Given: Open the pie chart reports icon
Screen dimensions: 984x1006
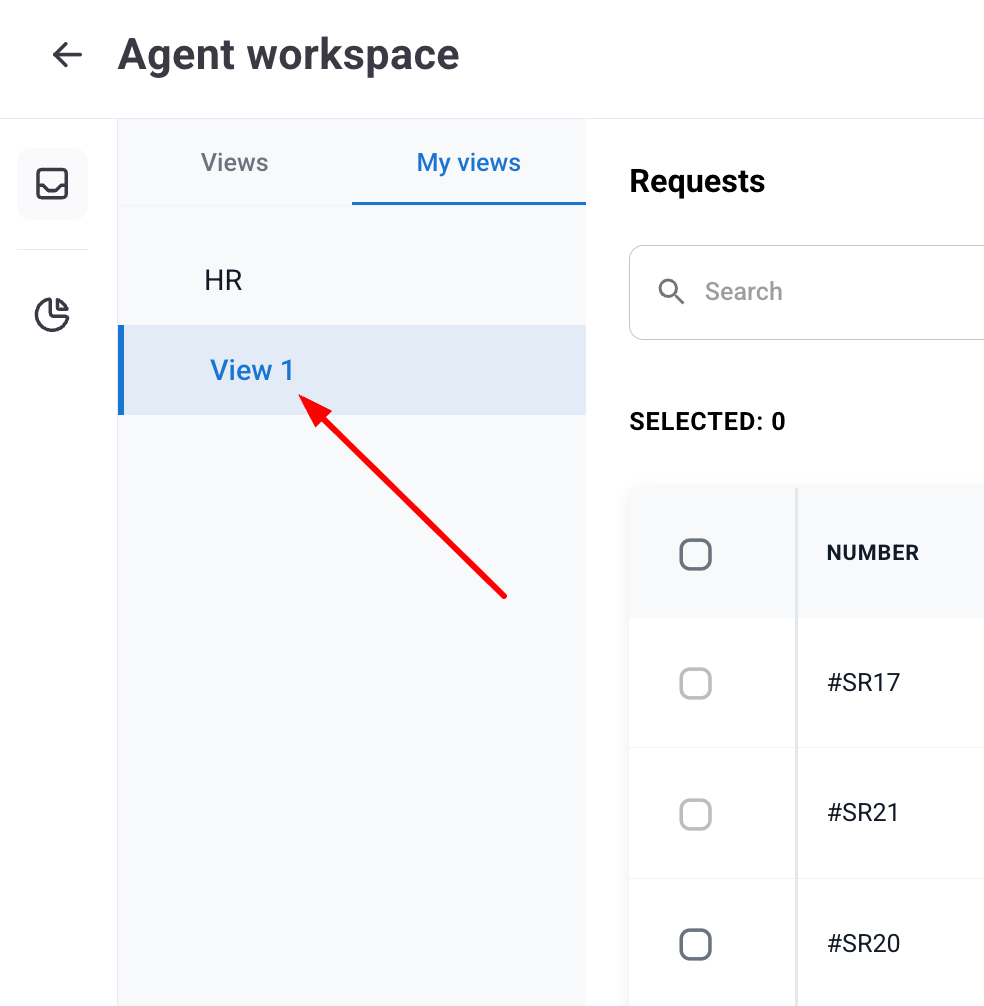Looking at the screenshot, I should coord(52,314).
